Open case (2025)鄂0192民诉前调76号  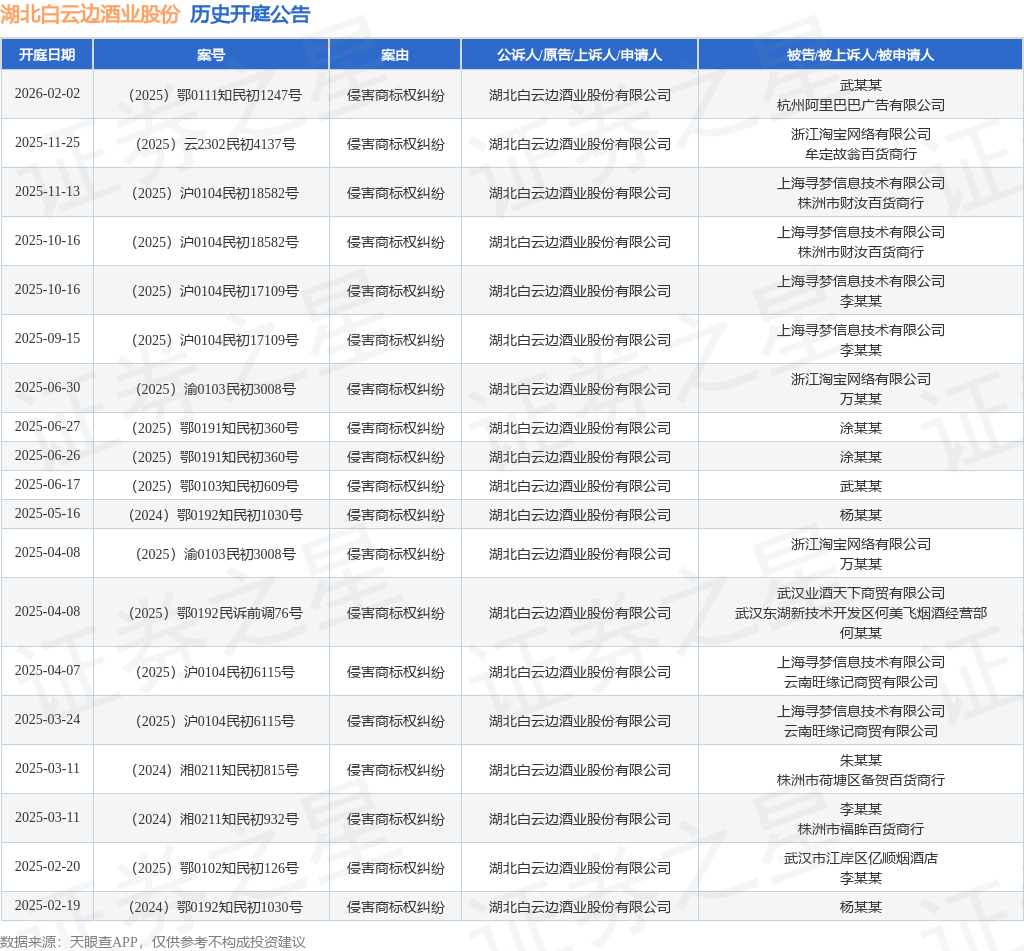(x=215, y=613)
